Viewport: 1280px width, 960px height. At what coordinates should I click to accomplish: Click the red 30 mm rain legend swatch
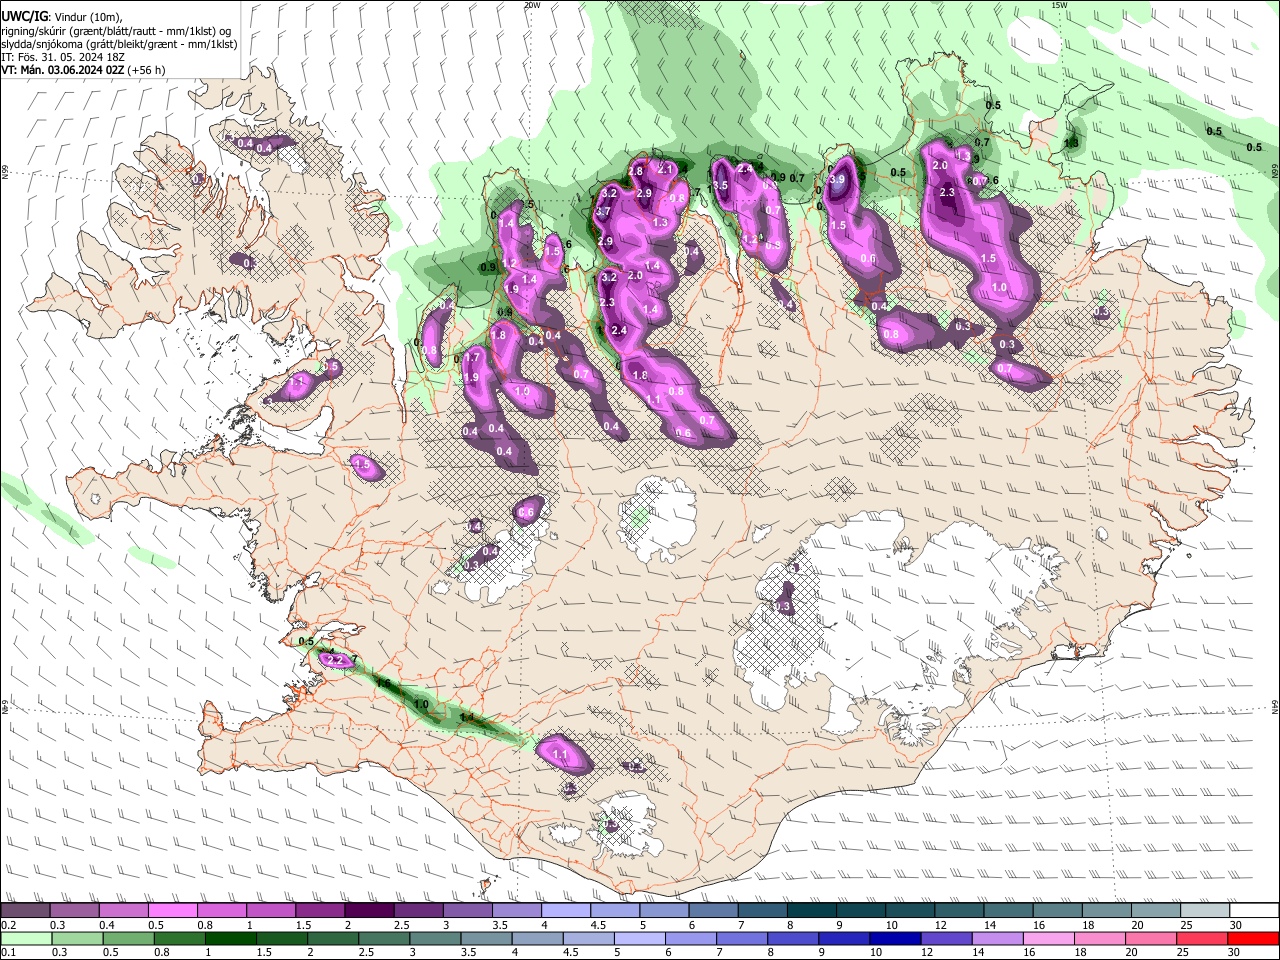(x=1254, y=938)
